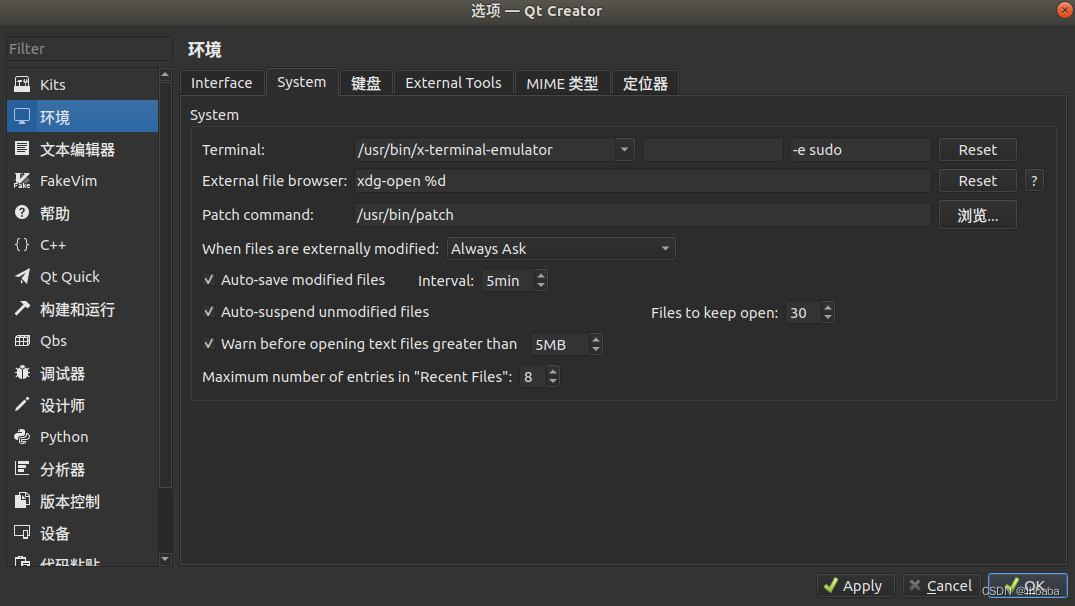Open the 版本控制 category icon
Screen dimensions: 1075x606
(22, 501)
